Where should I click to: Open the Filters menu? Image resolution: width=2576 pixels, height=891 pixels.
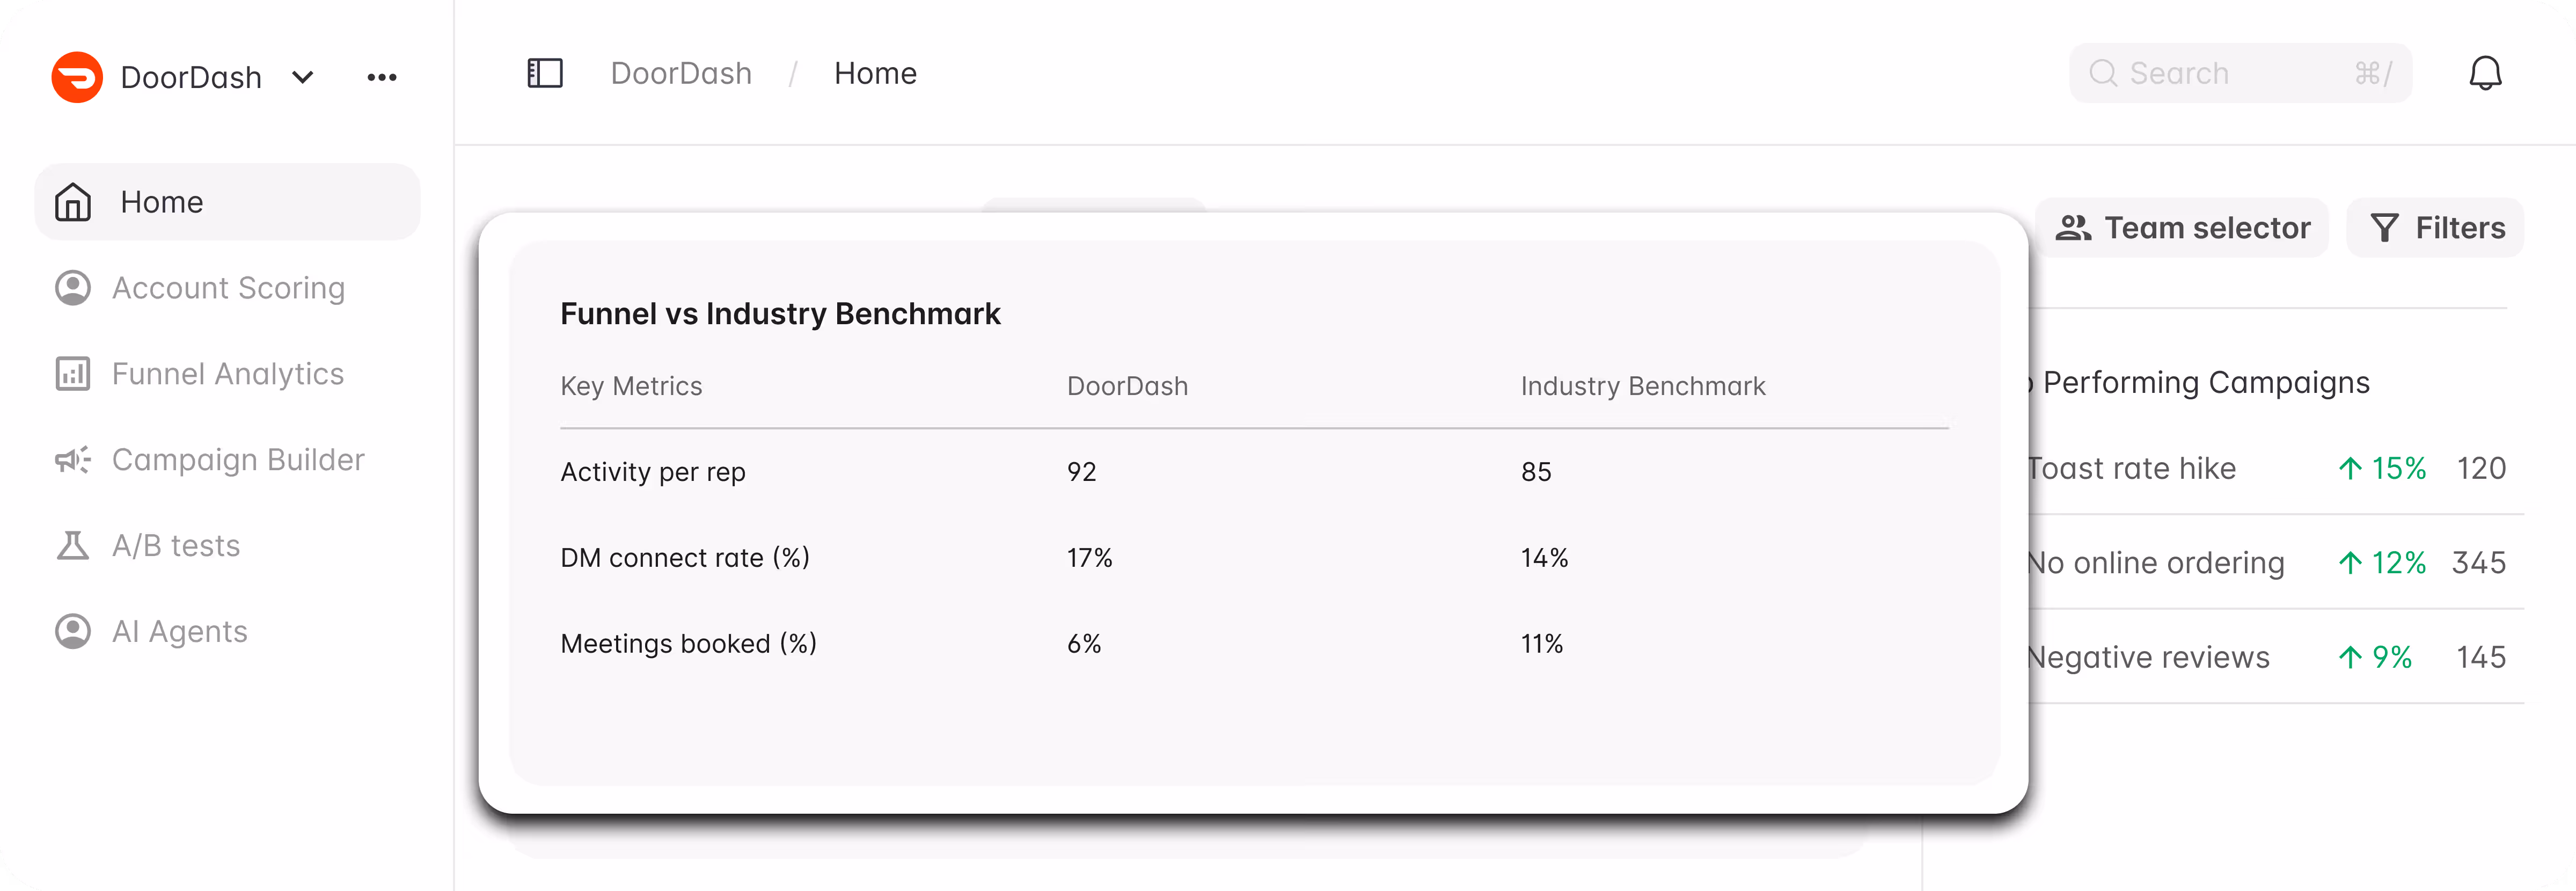(2436, 228)
